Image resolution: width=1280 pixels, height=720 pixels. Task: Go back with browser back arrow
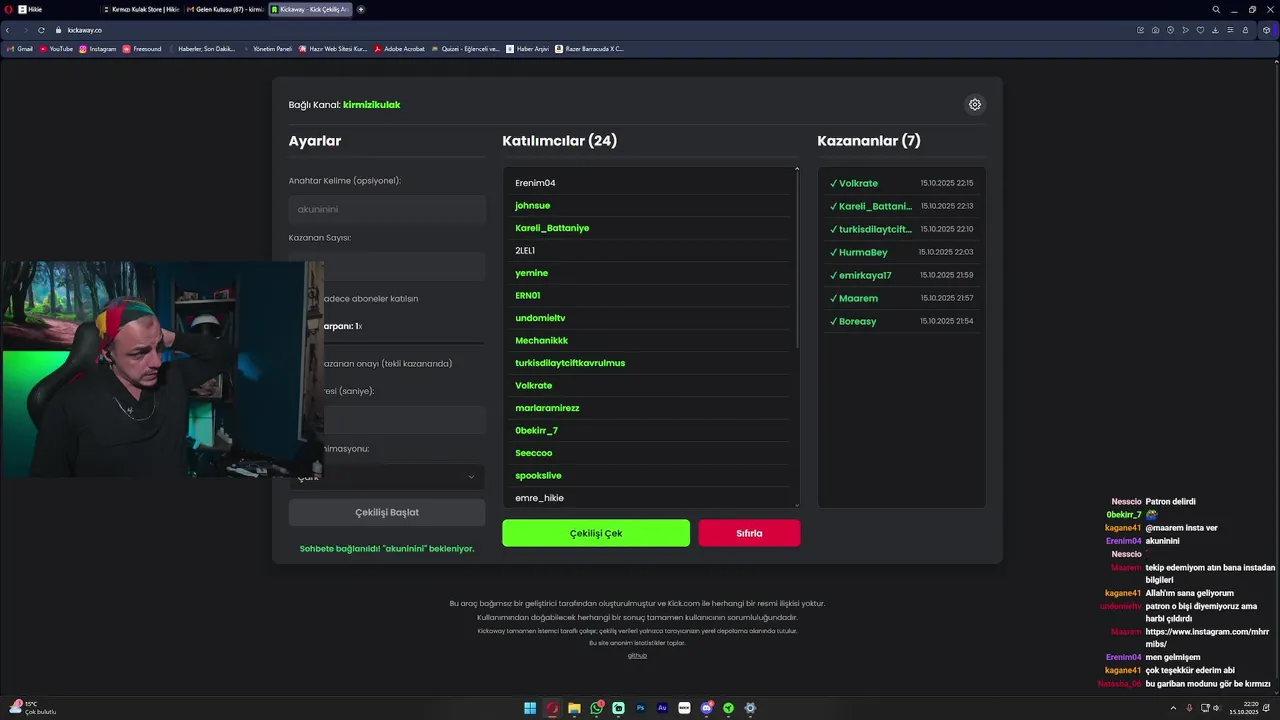pos(8,30)
